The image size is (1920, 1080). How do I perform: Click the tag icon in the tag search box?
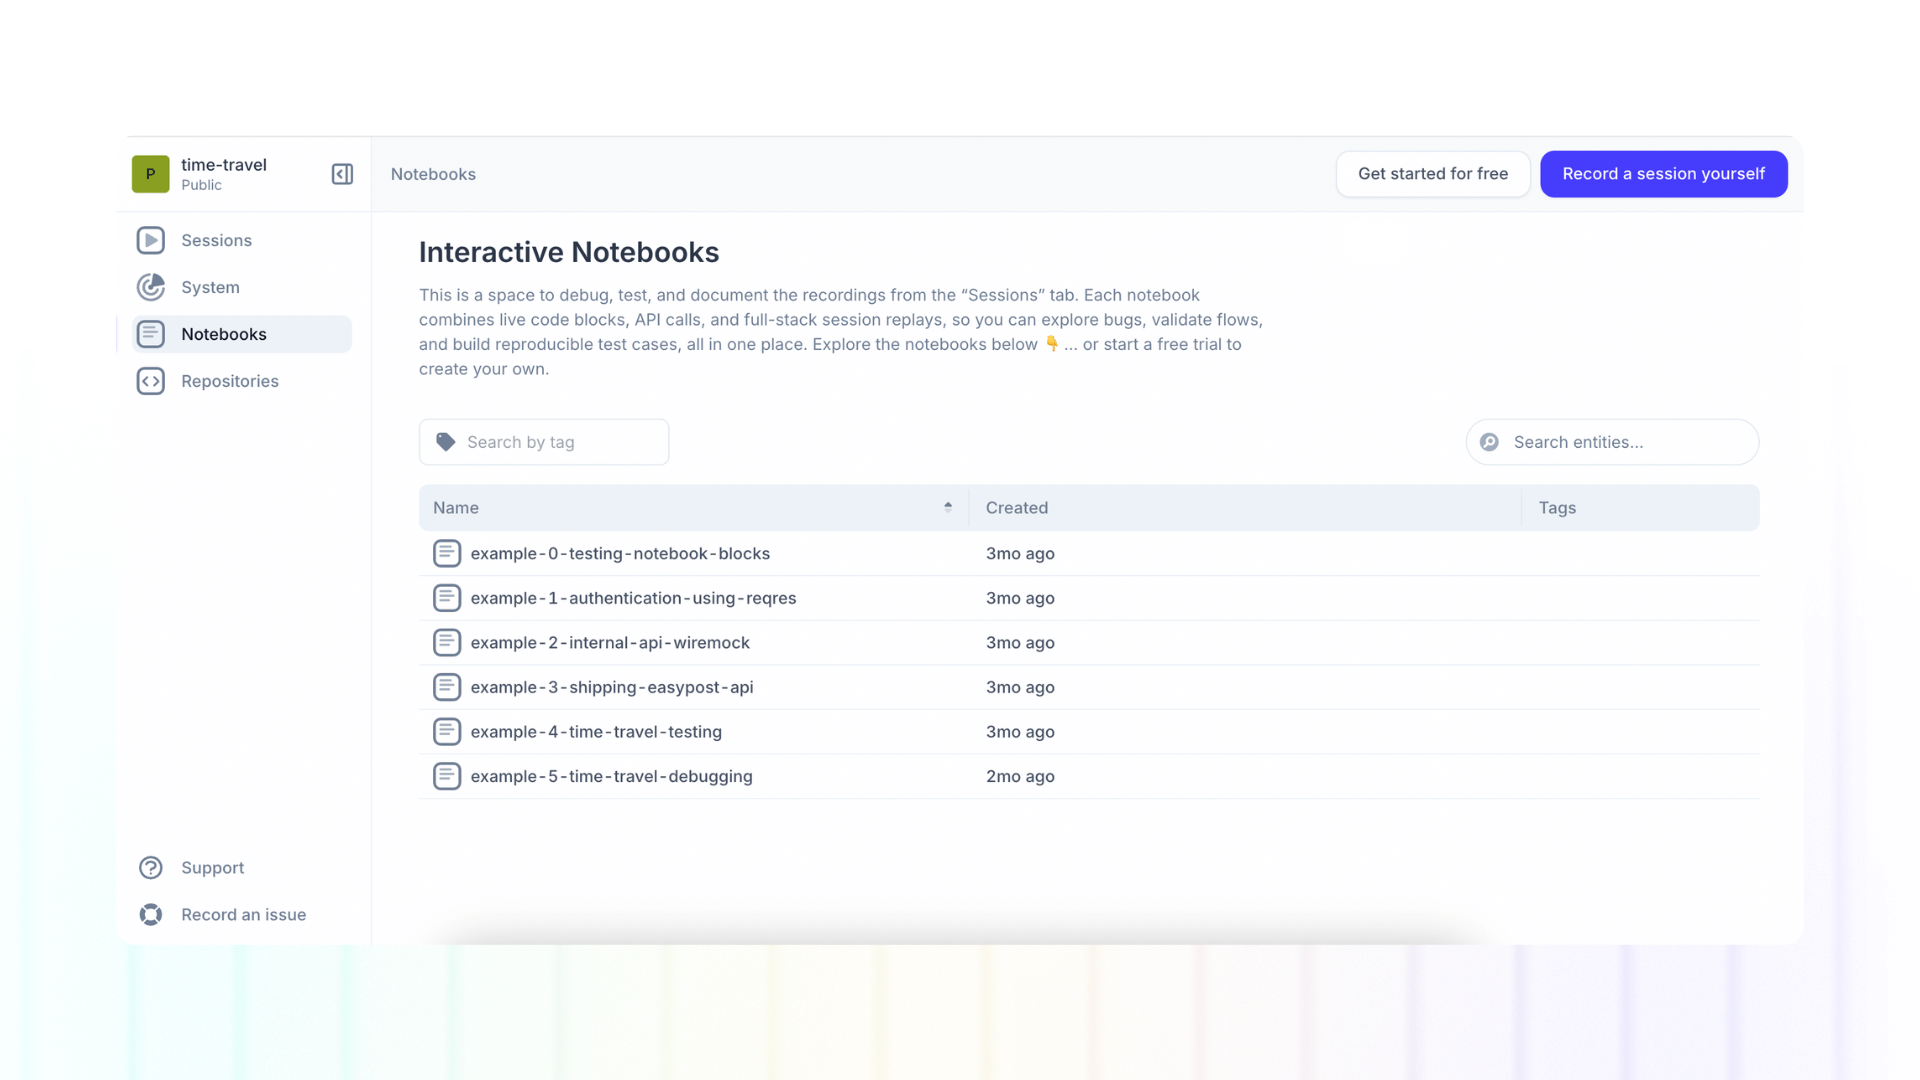pos(444,441)
